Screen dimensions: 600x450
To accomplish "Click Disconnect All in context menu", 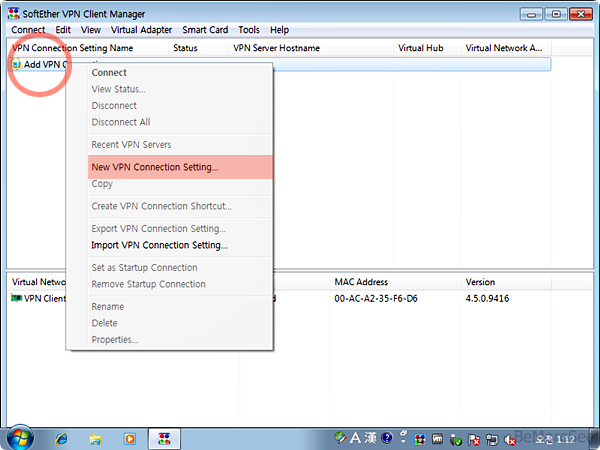I will (x=180, y=122).
